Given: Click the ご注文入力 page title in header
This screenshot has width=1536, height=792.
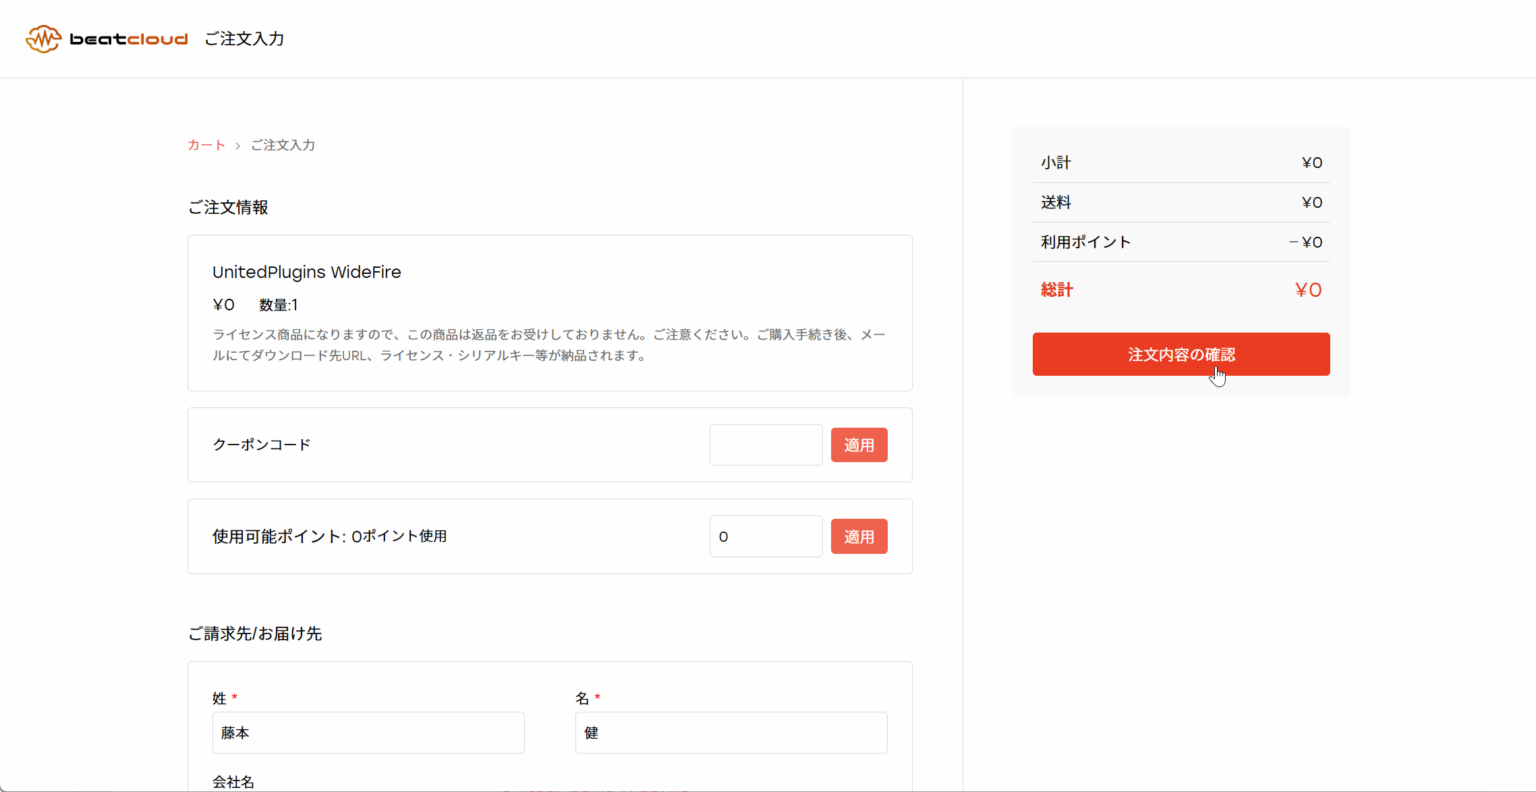Looking at the screenshot, I should [244, 39].
